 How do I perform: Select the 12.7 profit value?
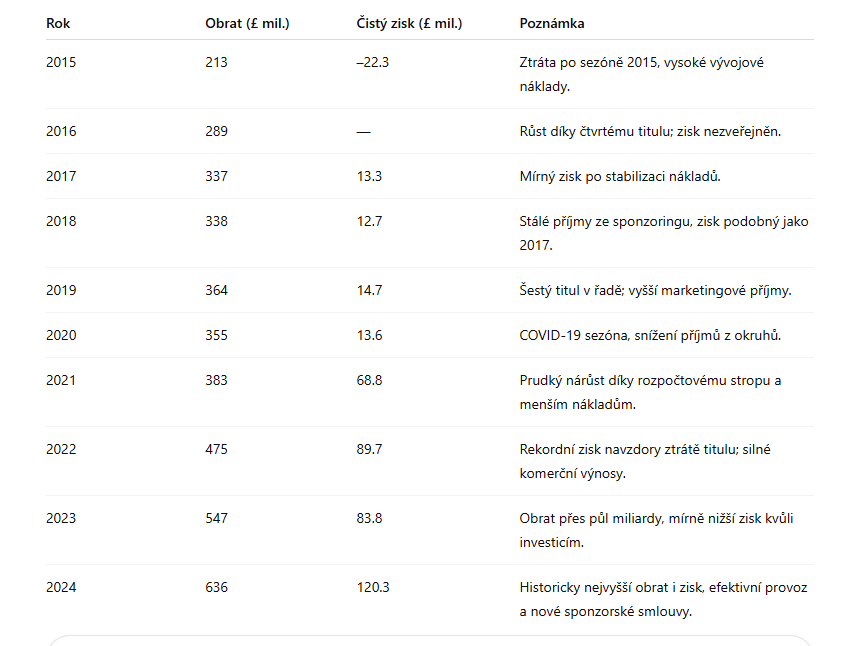point(369,221)
